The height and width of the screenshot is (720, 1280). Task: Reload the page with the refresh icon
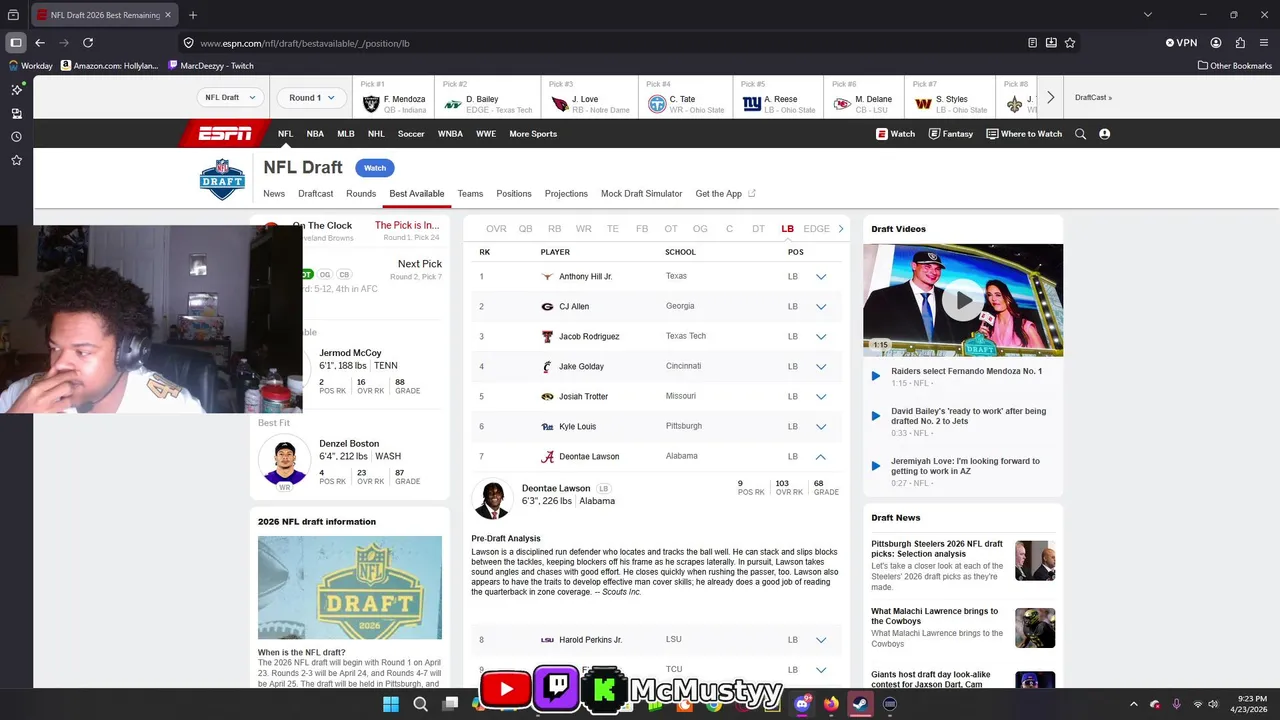tap(88, 43)
